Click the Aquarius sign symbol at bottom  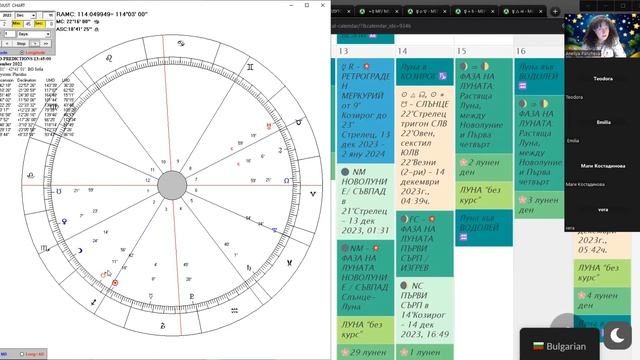click(x=234, y=311)
